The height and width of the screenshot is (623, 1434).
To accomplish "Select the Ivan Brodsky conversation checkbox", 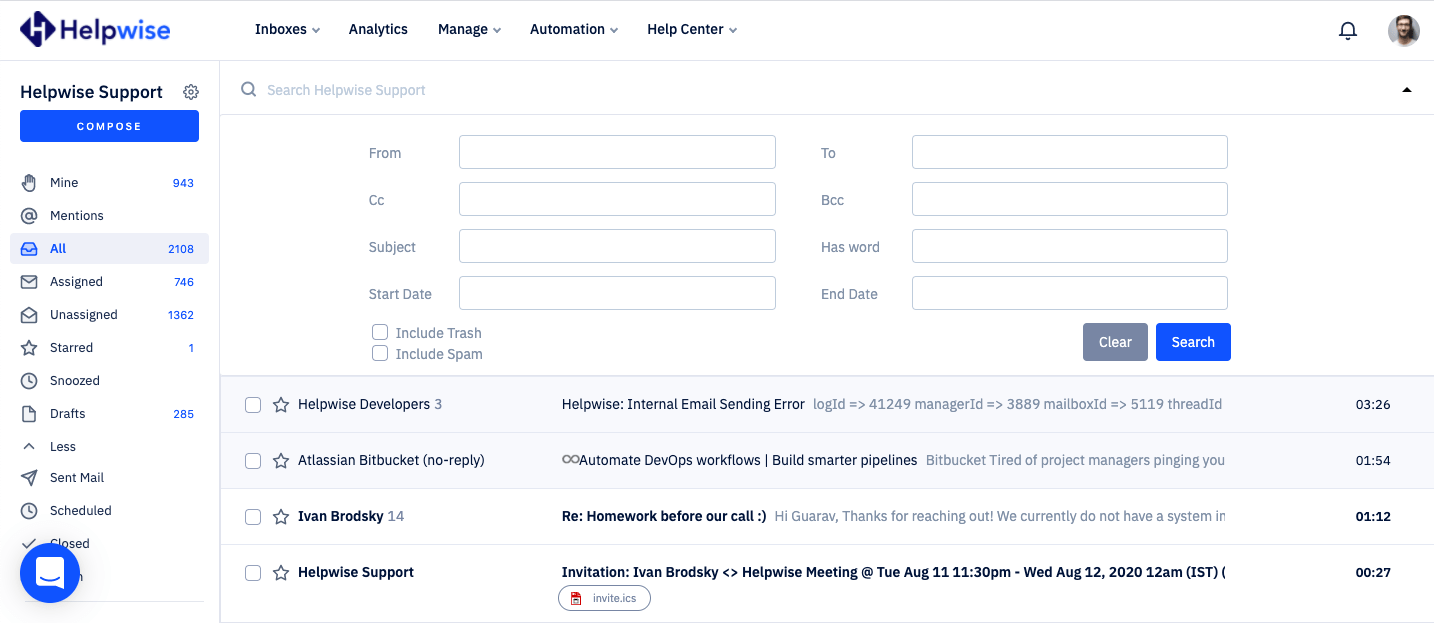I will point(253,517).
